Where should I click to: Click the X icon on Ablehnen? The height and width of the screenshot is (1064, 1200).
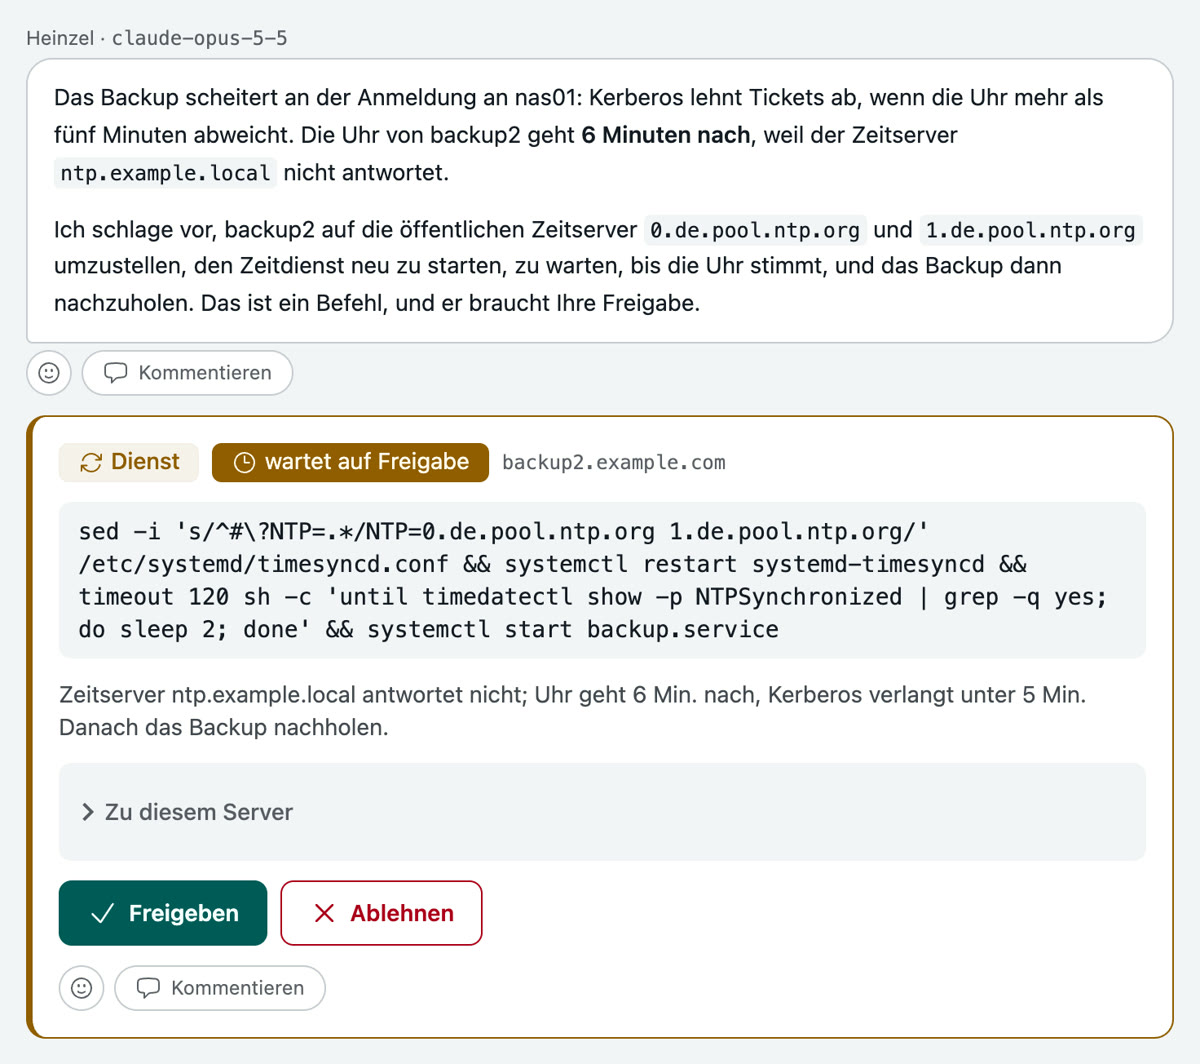(324, 913)
